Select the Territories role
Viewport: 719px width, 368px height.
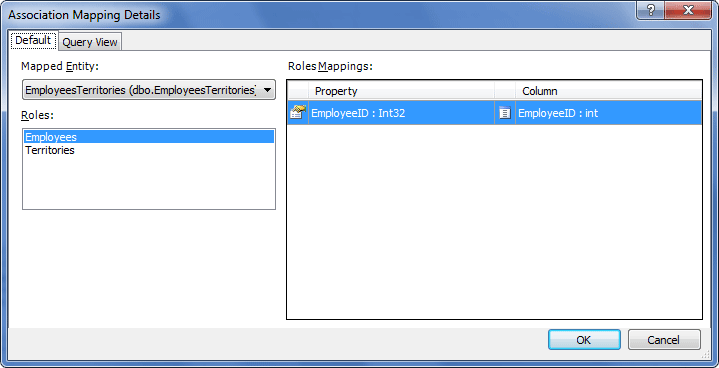149,150
